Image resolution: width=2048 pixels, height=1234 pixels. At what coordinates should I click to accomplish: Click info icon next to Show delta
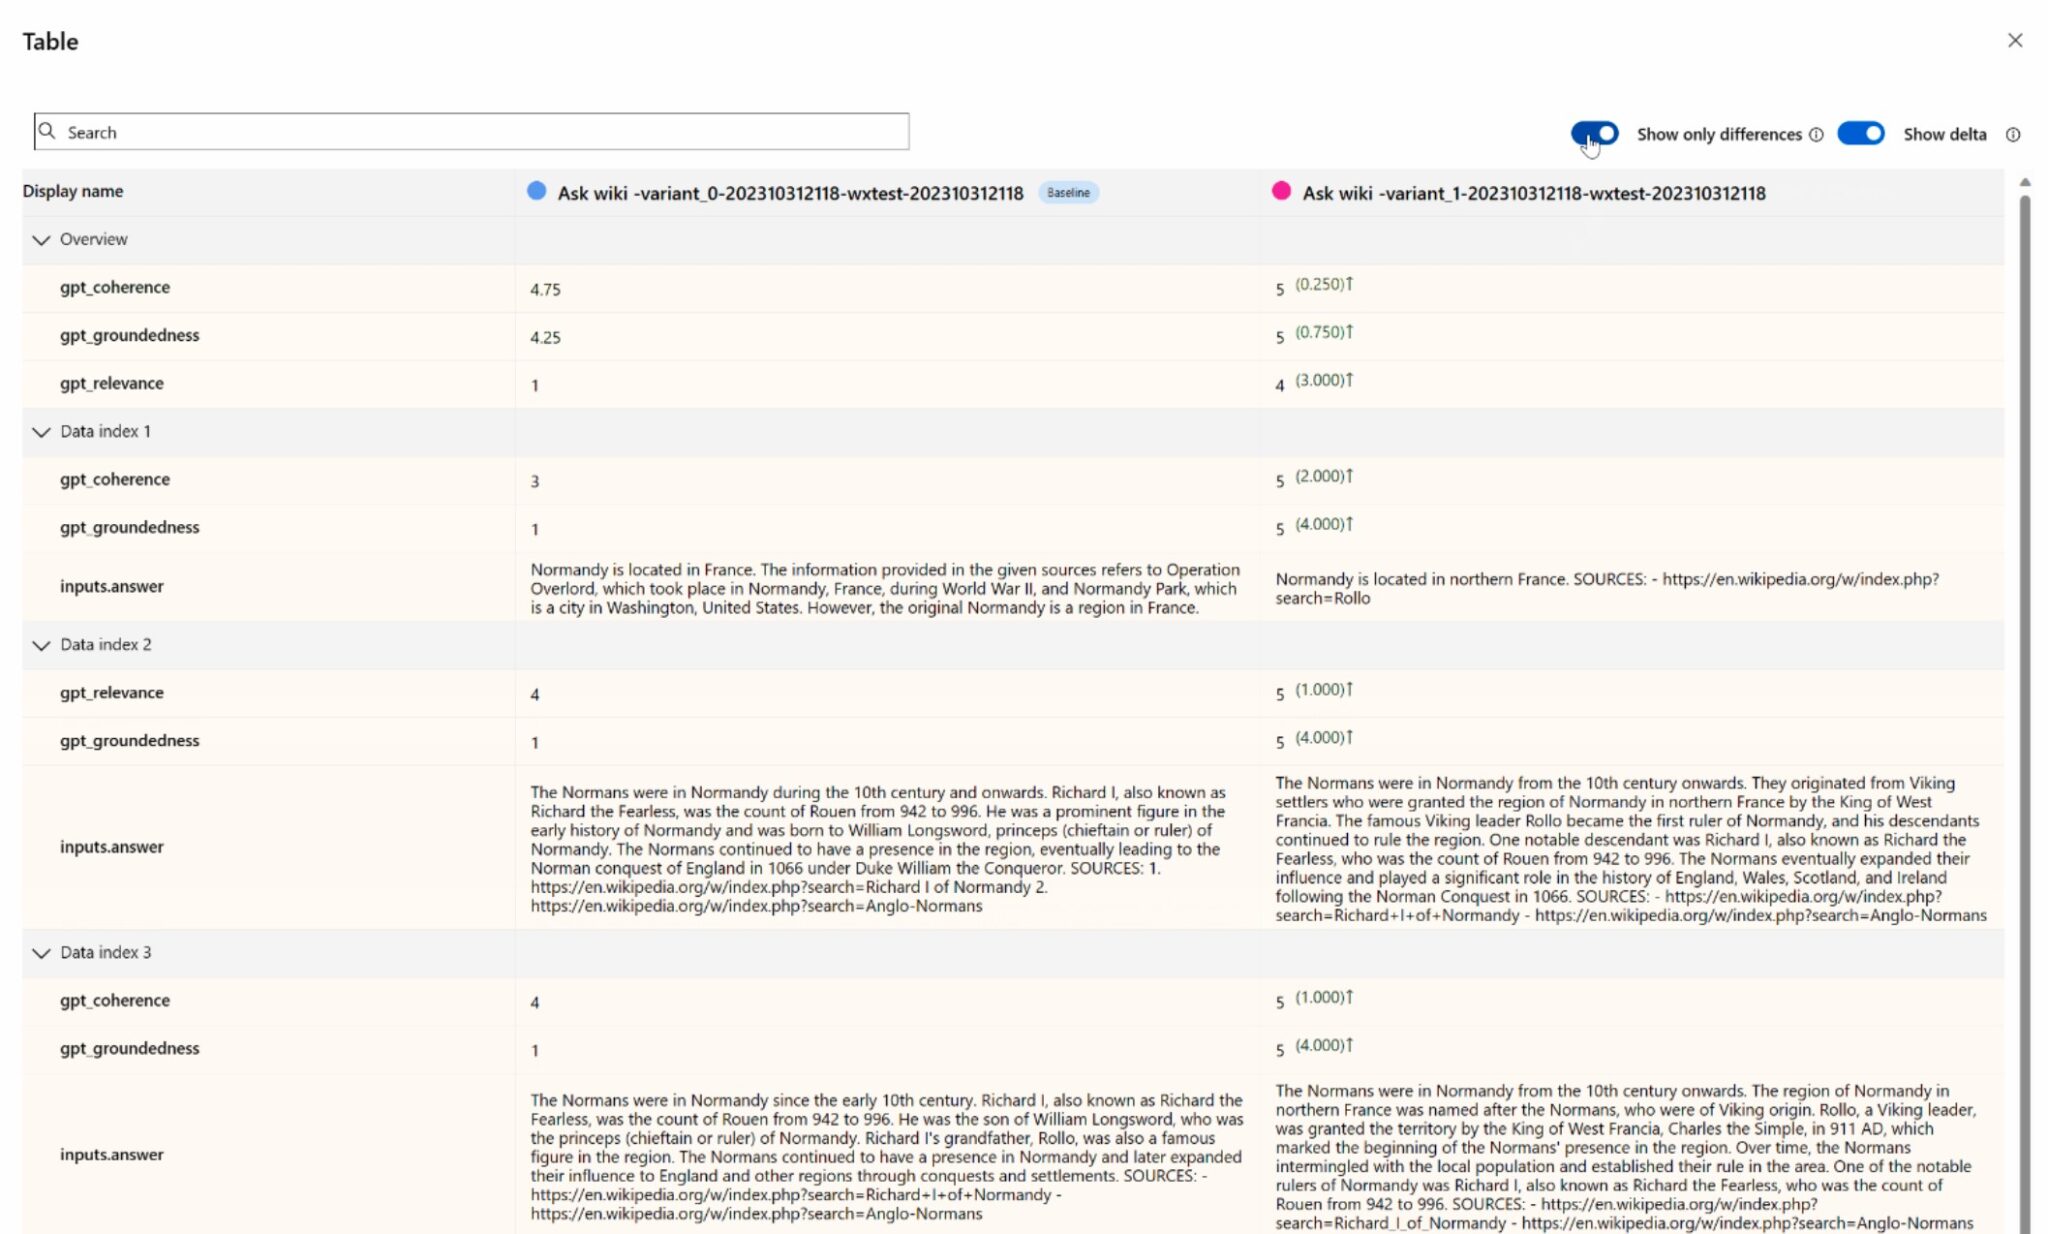coord(2012,134)
